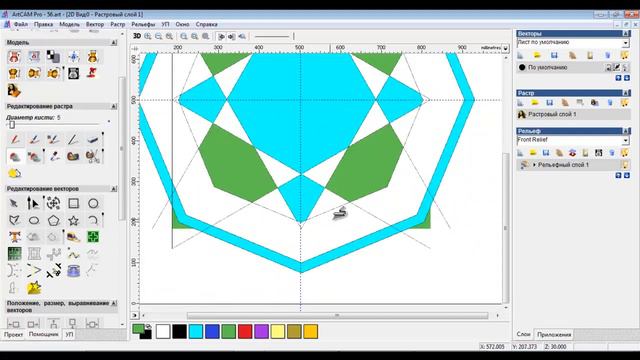The height and width of the screenshot is (360, 640).
Task: Collapse the Редактирование векторов section
Action: pyautogui.click(x=113, y=189)
